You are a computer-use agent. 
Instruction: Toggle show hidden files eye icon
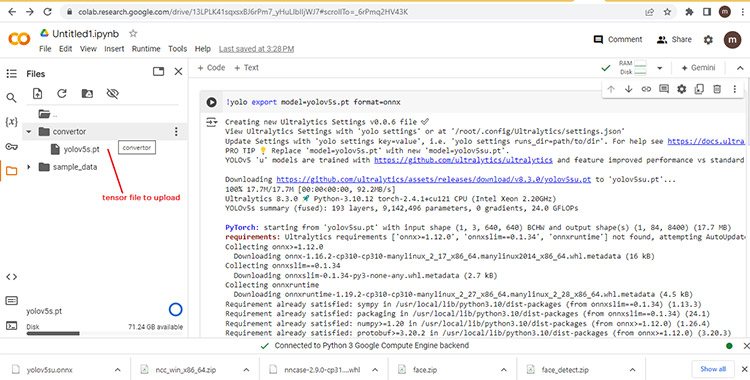click(x=112, y=94)
